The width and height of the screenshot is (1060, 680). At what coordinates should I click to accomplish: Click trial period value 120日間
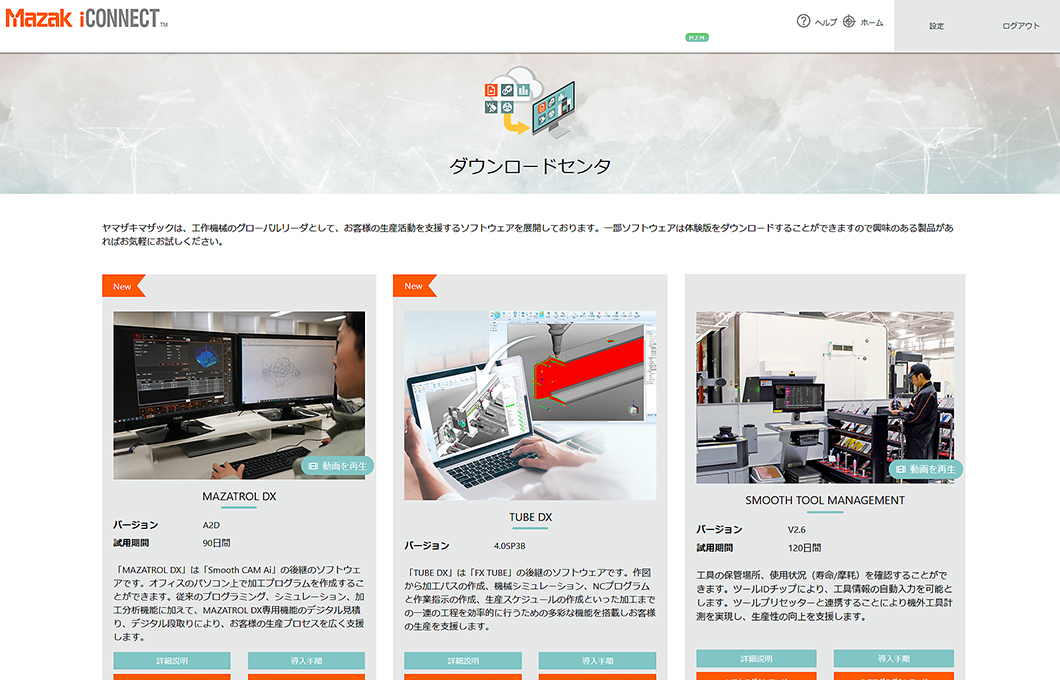(804, 548)
